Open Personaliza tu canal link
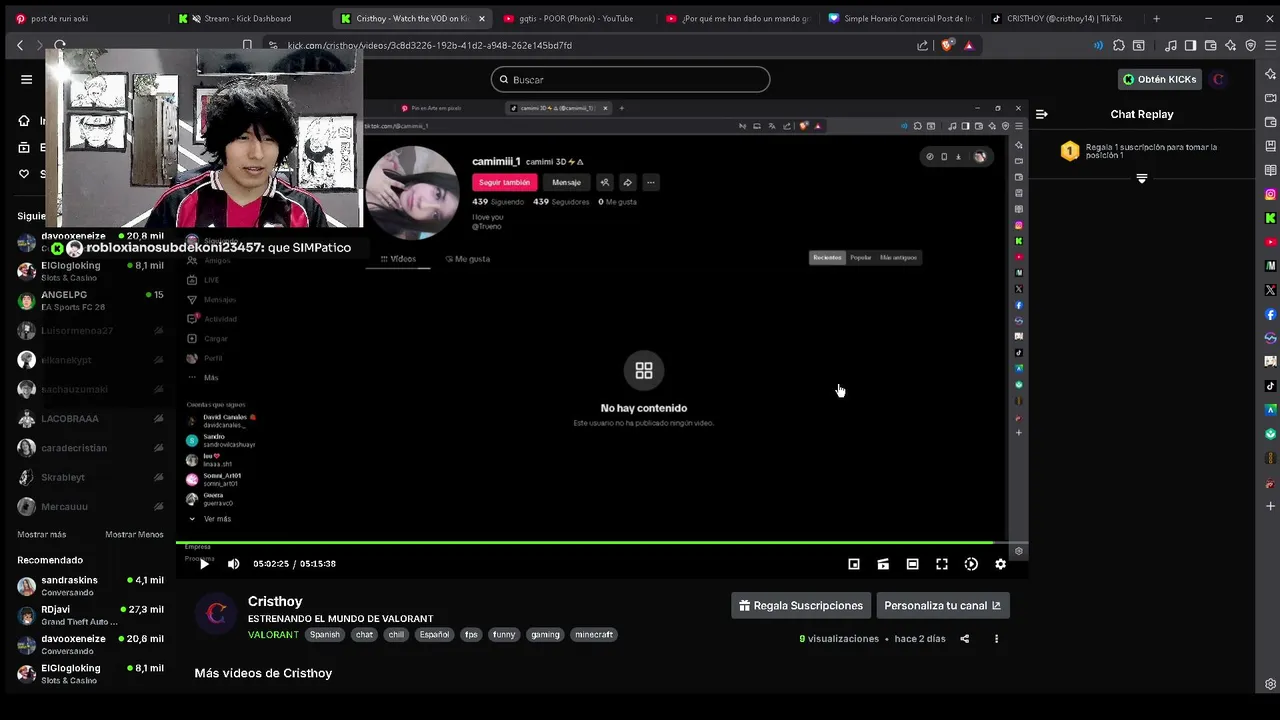The height and width of the screenshot is (720, 1280). tap(943, 606)
